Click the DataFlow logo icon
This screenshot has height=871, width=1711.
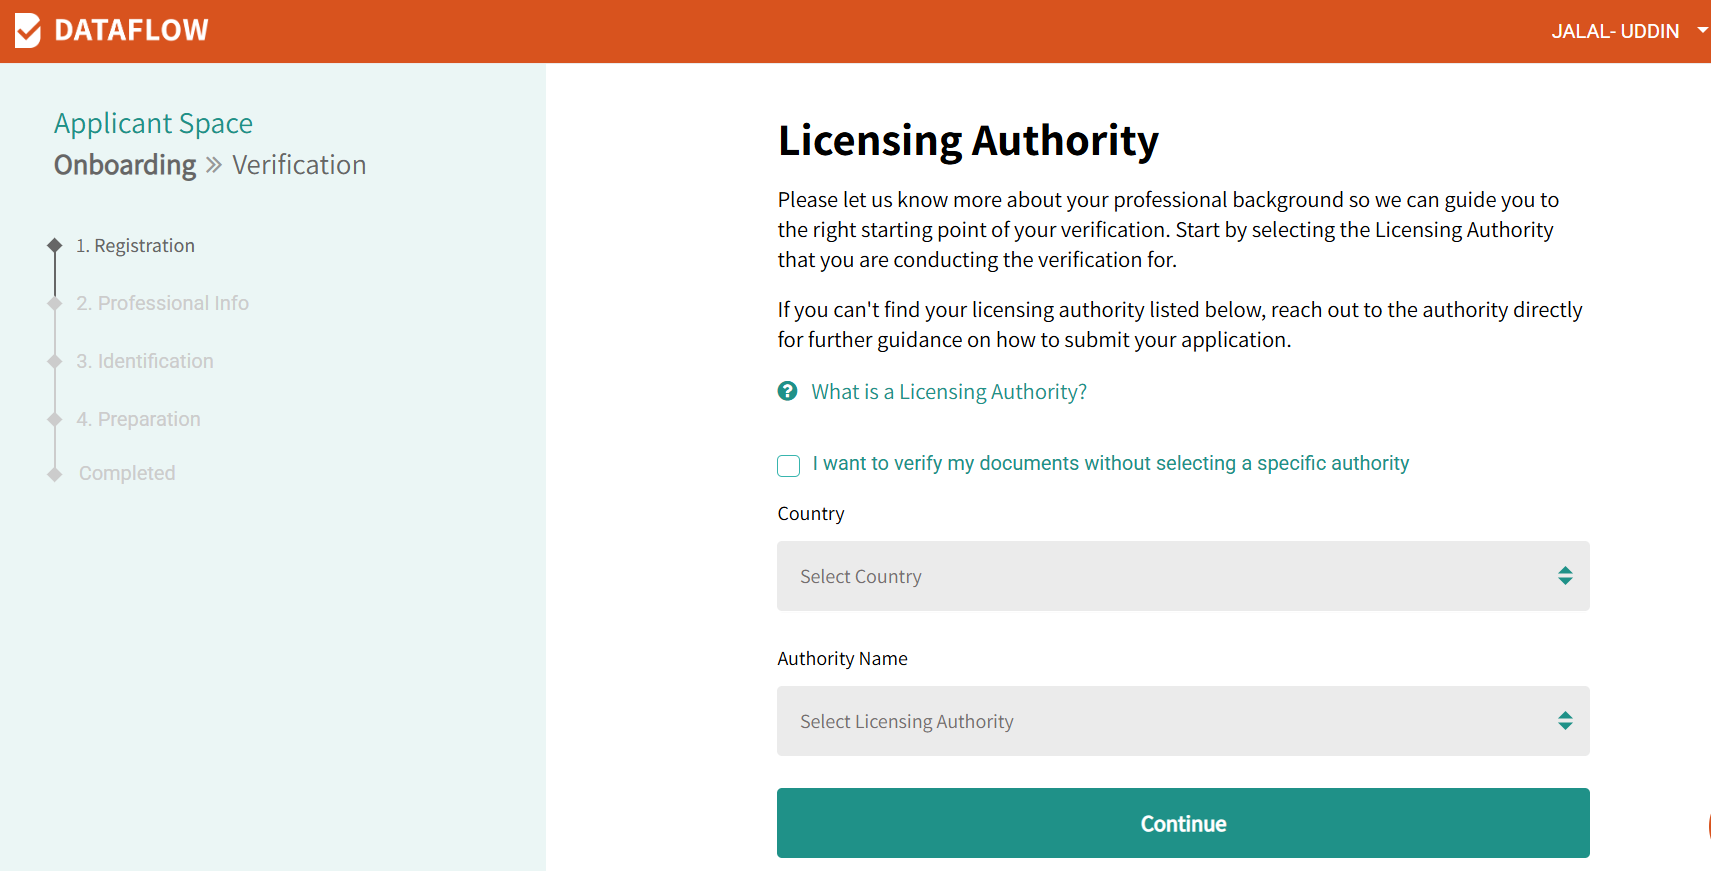(x=28, y=31)
